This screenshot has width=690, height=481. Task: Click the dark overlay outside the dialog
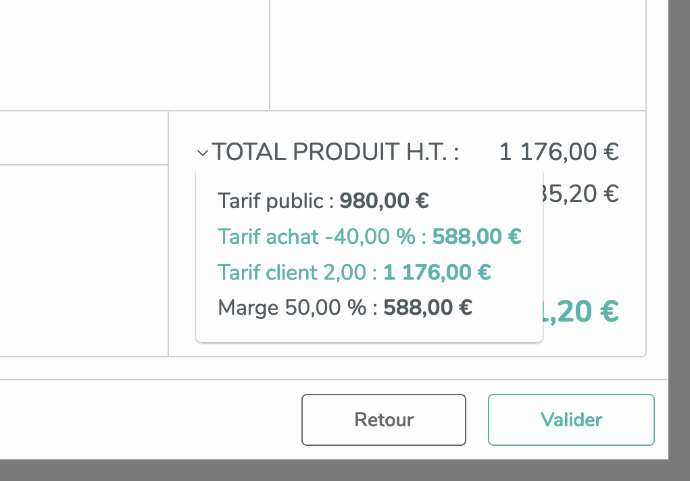point(680,240)
